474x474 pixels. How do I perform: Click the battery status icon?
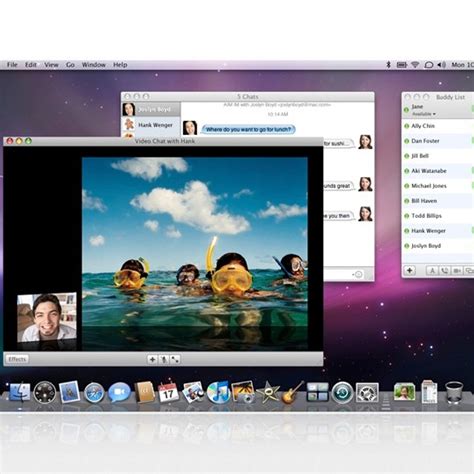402,65
